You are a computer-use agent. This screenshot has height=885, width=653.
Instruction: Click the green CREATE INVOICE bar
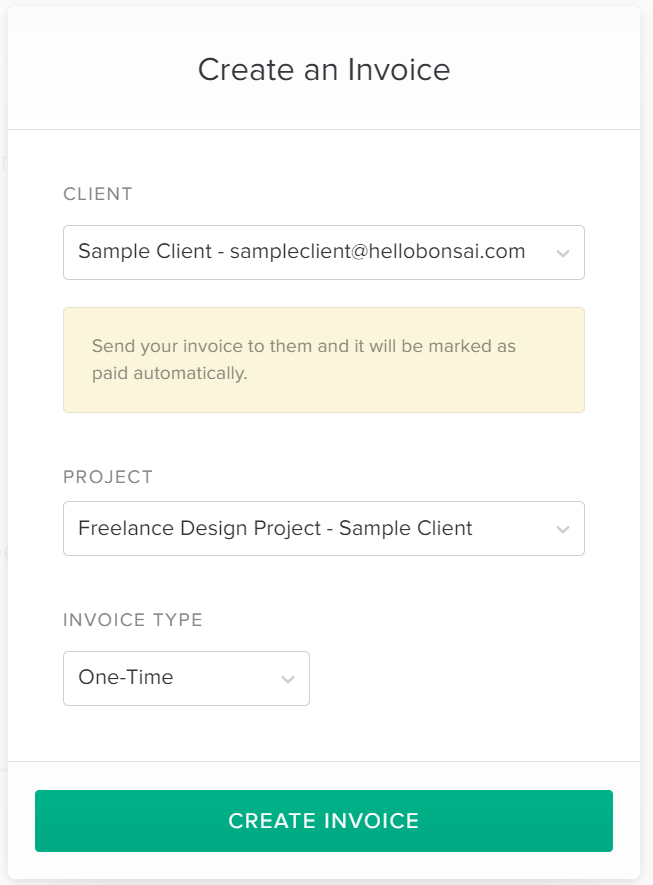click(x=324, y=820)
